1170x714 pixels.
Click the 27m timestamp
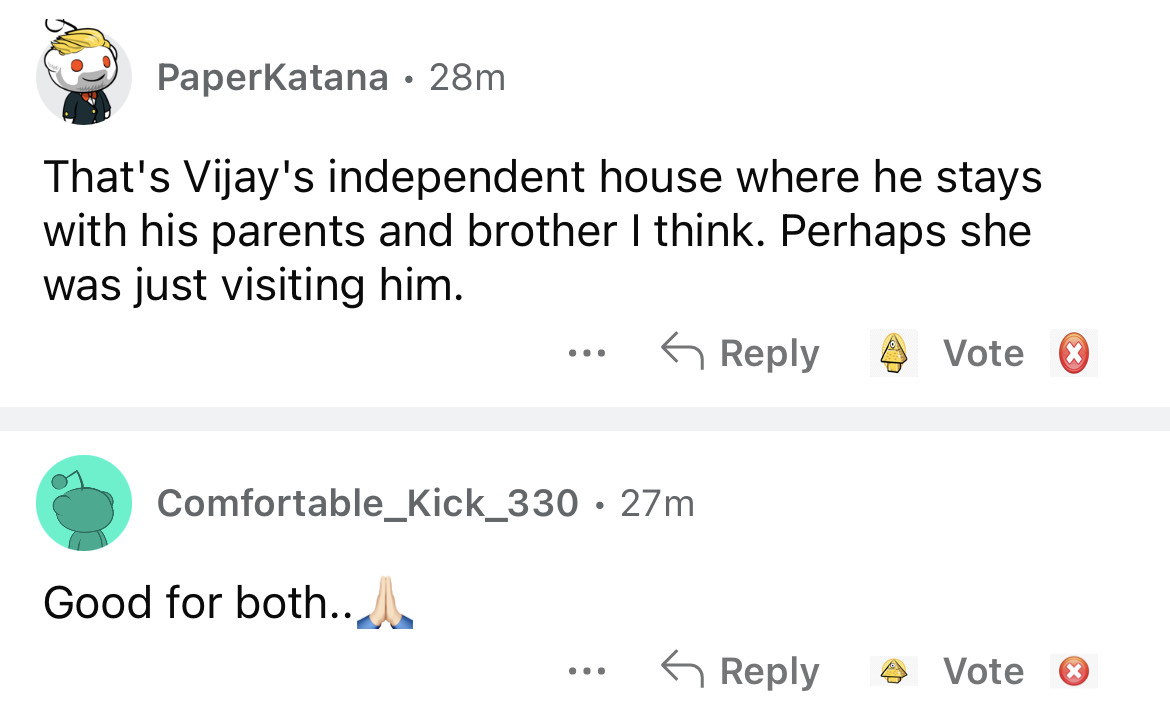tap(657, 502)
